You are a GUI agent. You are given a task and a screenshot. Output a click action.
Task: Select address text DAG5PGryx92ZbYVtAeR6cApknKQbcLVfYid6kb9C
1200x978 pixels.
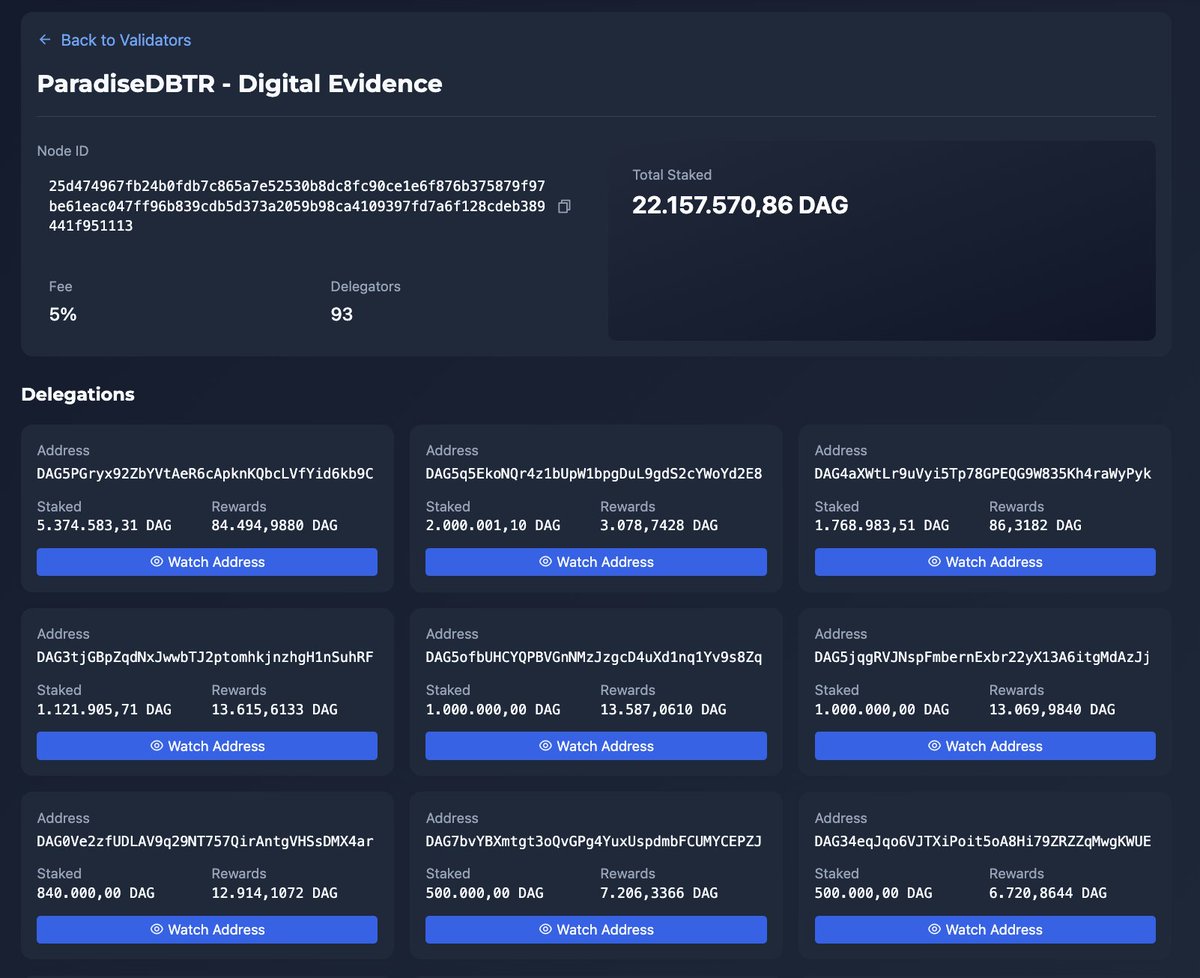click(x=205, y=473)
